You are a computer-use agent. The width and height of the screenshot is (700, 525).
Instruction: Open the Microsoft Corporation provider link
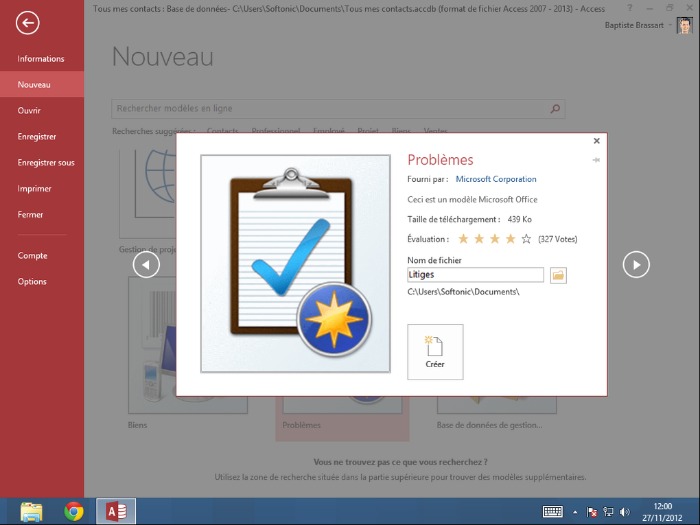(496, 179)
